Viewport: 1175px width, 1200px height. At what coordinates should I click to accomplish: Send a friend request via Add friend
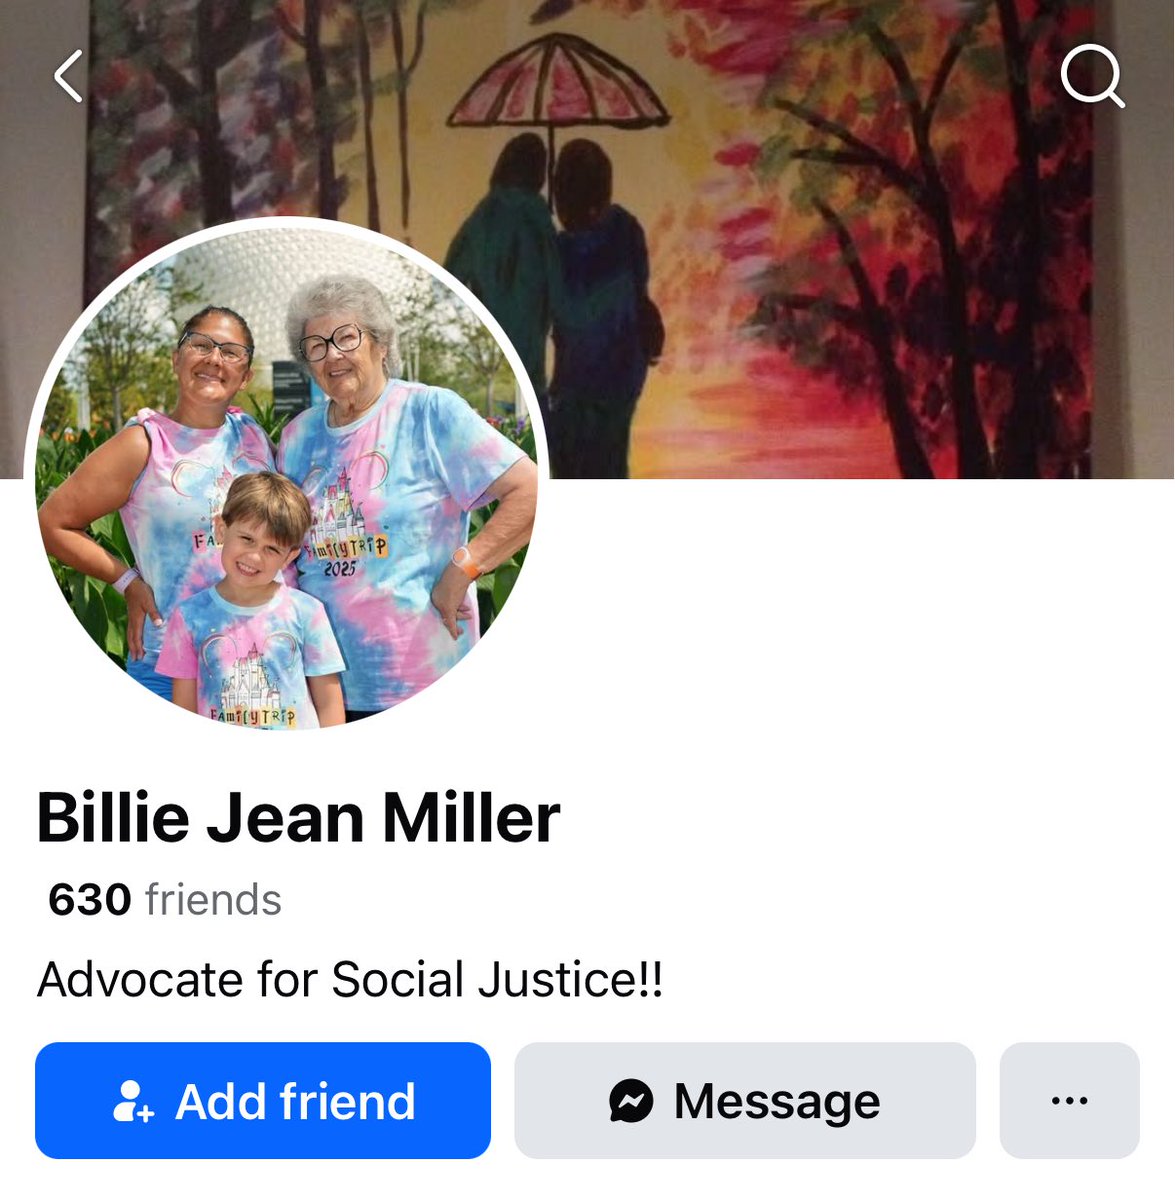263,1101
